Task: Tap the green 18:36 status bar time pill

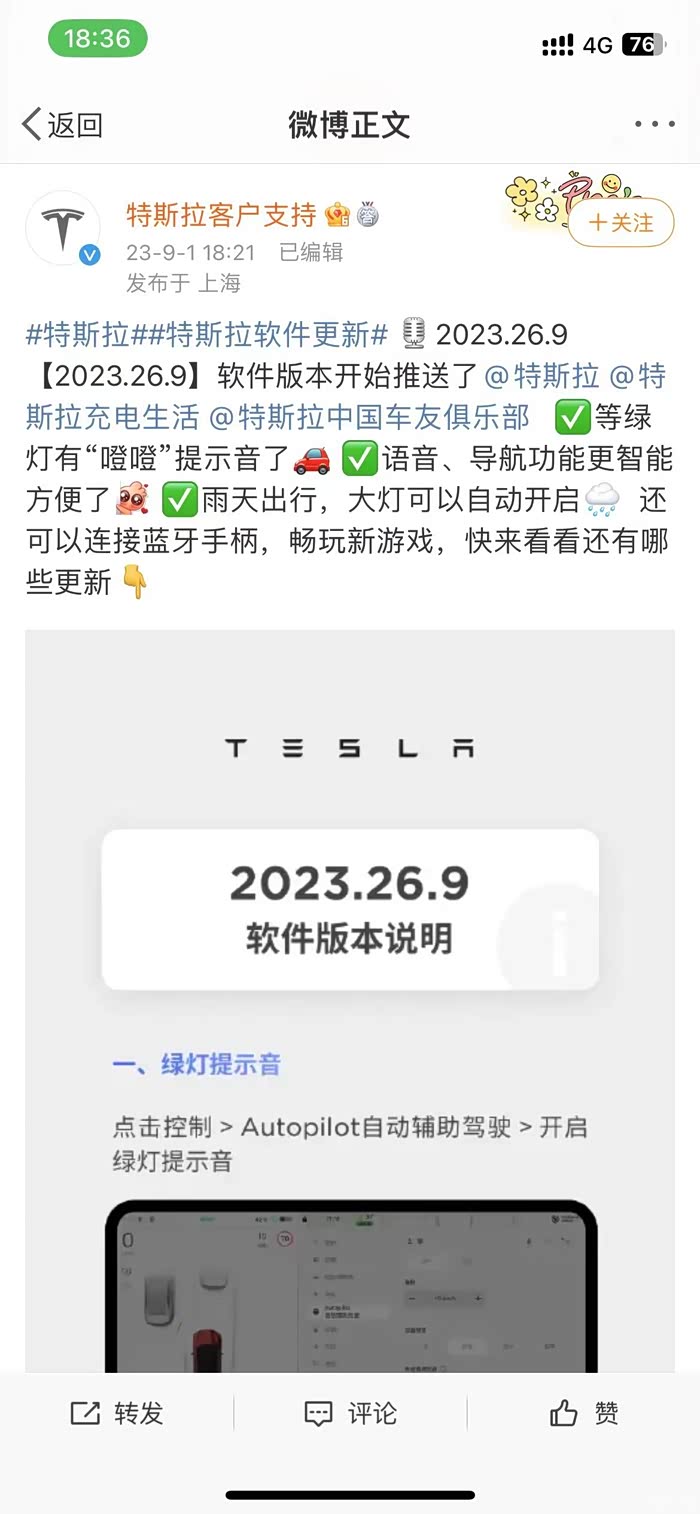Action: (97, 39)
